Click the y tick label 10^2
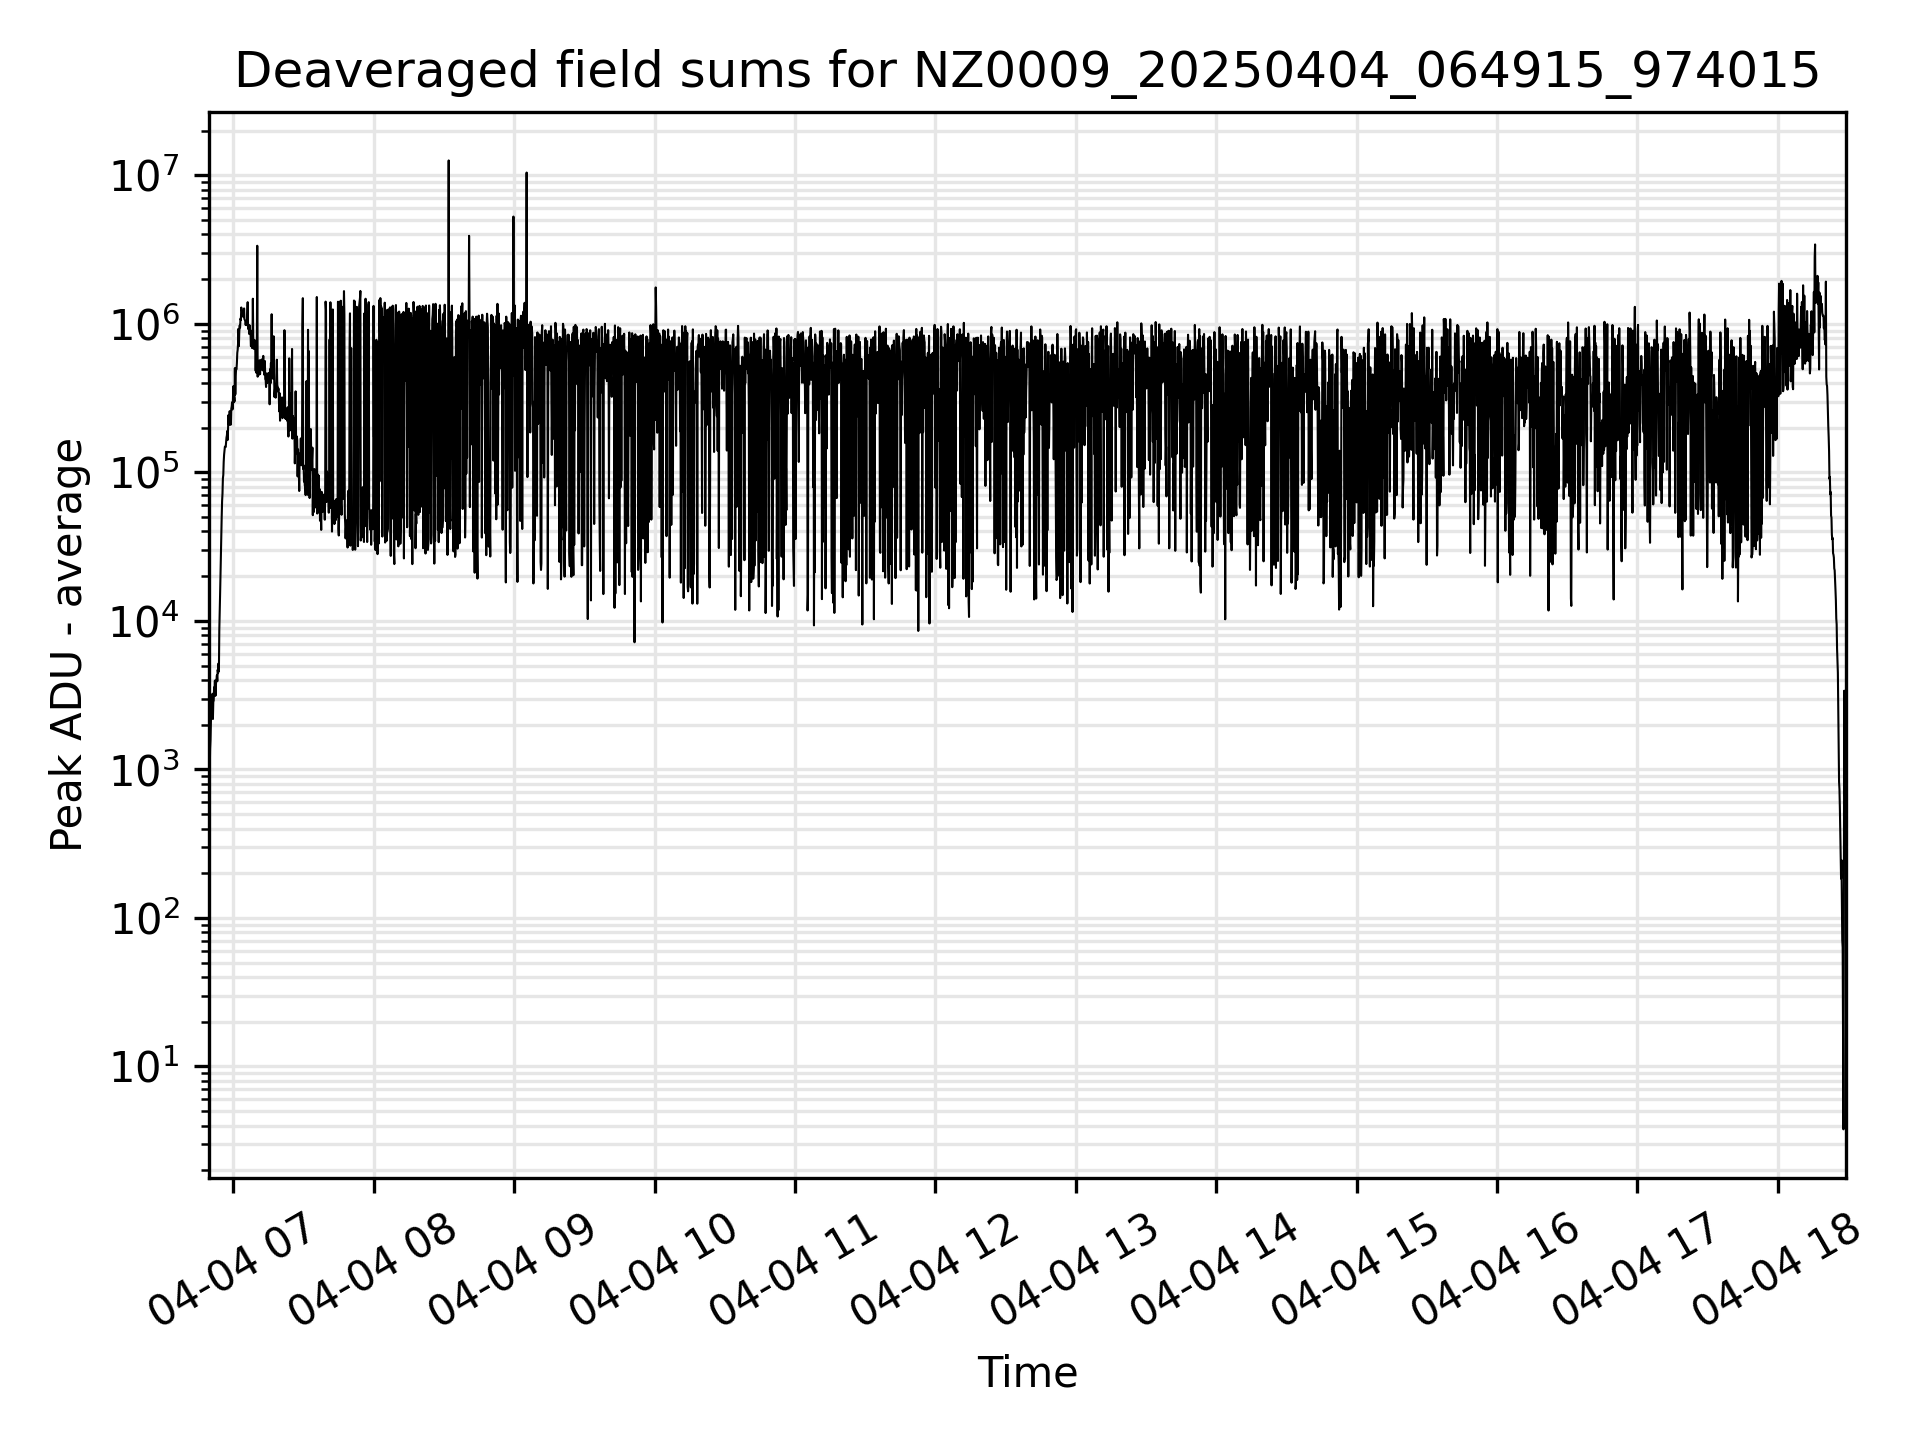The width and height of the screenshot is (1920, 1440). tap(146, 918)
